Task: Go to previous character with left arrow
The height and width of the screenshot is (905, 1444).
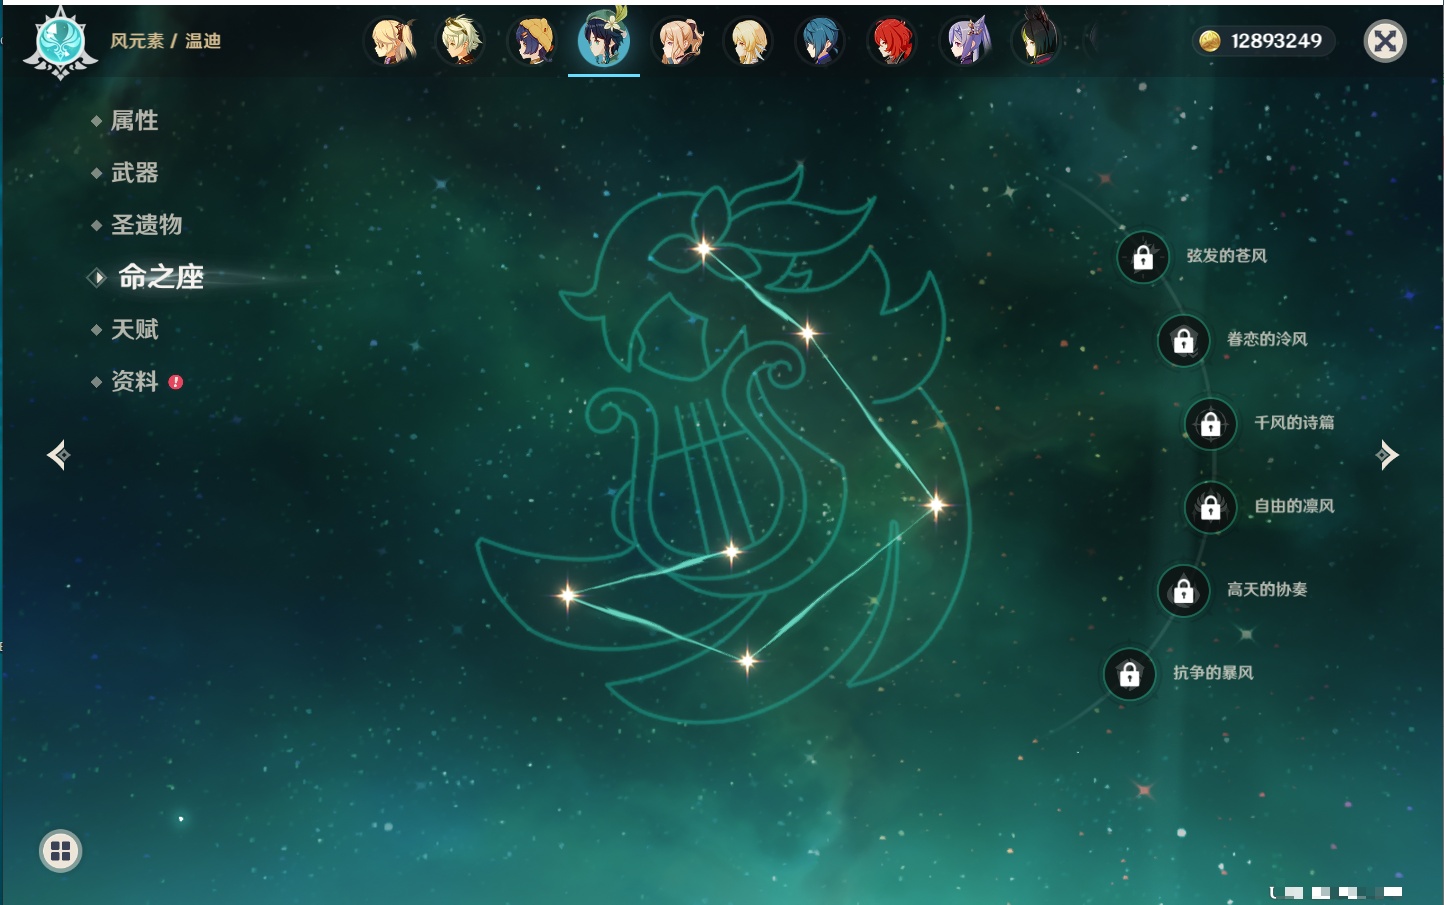Action: click(x=58, y=455)
